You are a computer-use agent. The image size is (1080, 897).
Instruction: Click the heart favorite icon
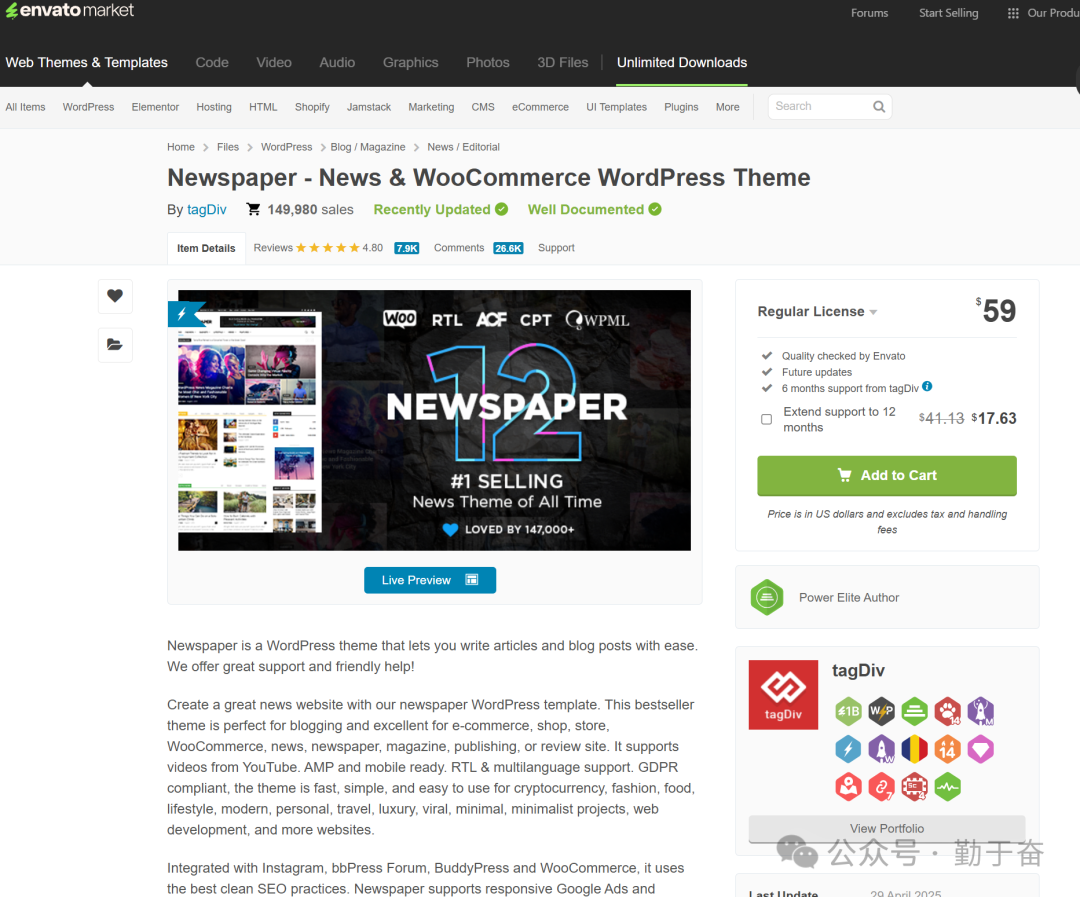tap(115, 296)
